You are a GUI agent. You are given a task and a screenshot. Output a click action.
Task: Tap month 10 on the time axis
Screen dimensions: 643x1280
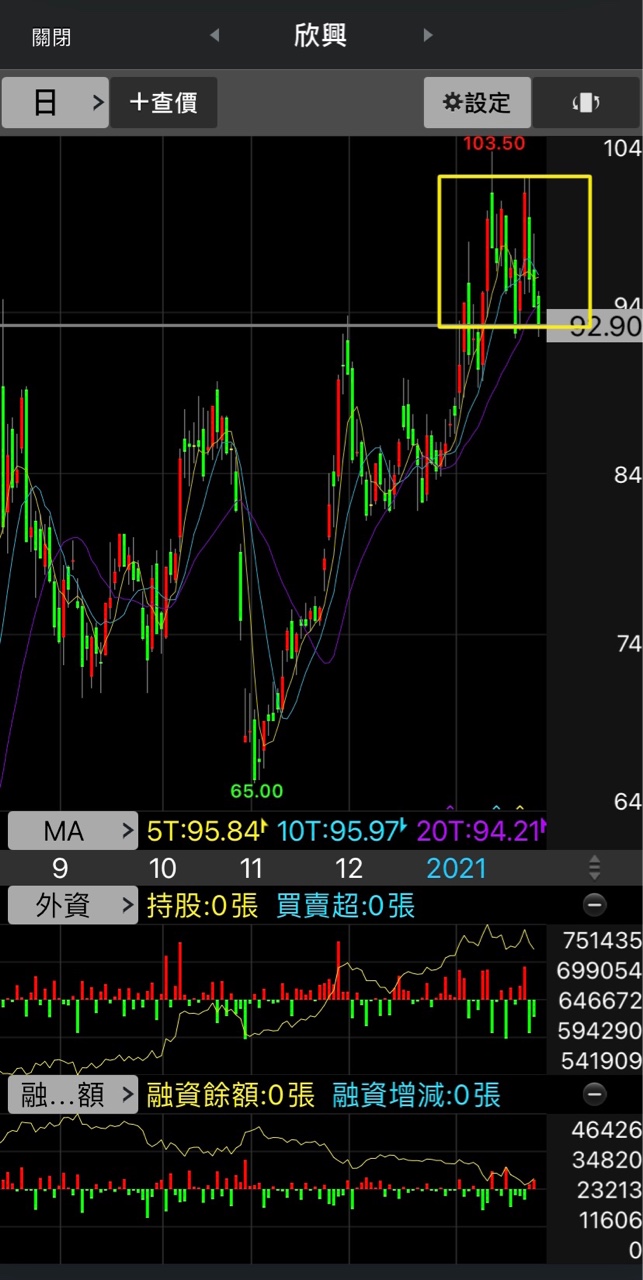pyautogui.click(x=162, y=868)
